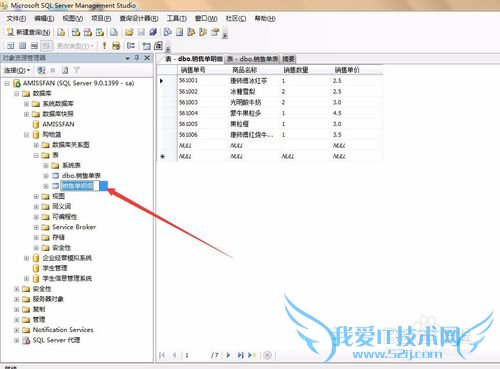Expand the 数据库关系图 folder

36,145
